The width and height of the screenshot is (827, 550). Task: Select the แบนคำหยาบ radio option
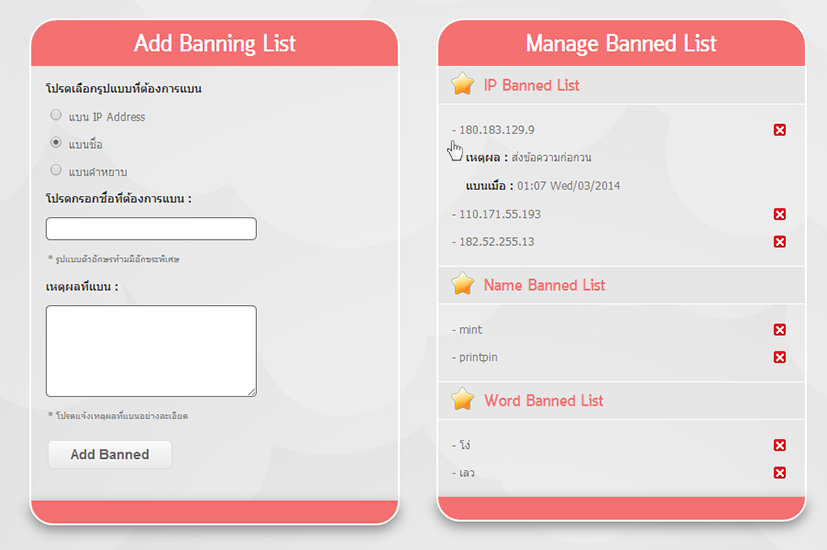click(x=55, y=170)
